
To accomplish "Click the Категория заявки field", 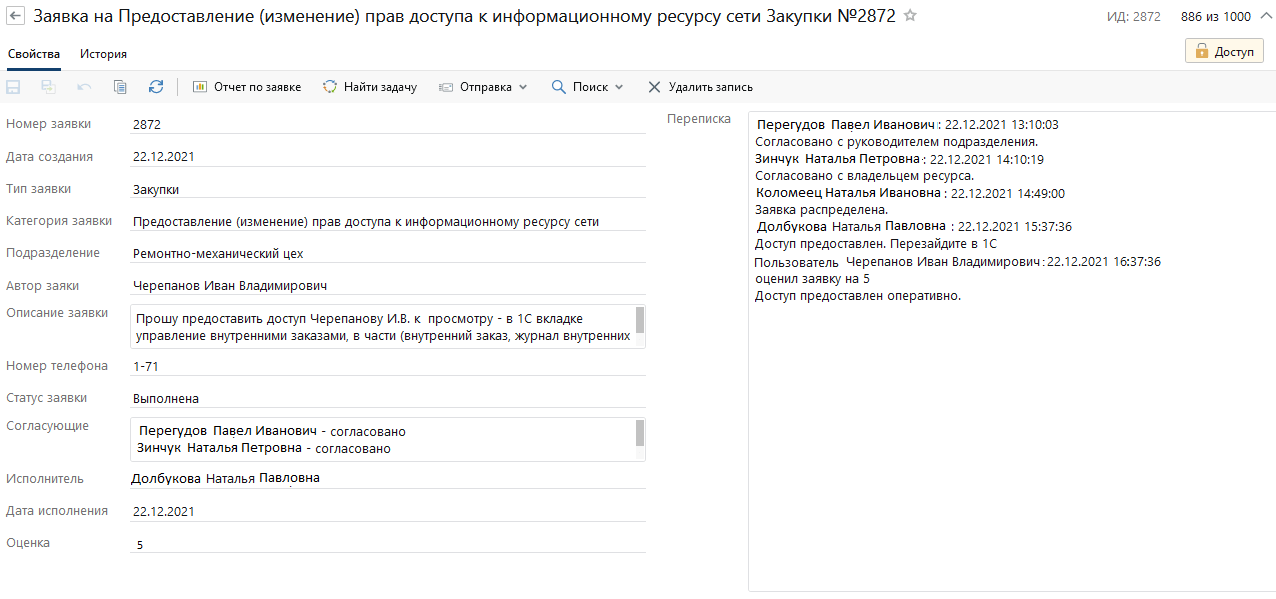I will [388, 221].
